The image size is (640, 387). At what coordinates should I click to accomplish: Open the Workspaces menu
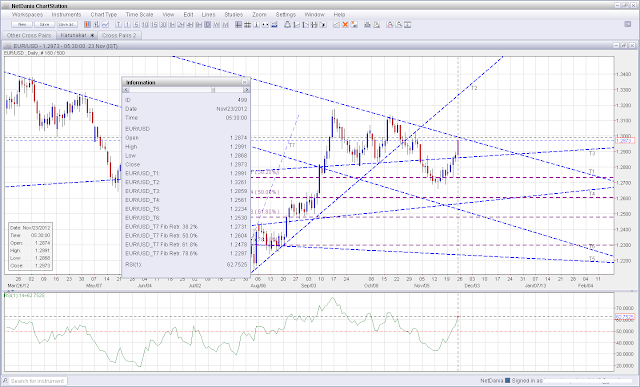coord(27,14)
